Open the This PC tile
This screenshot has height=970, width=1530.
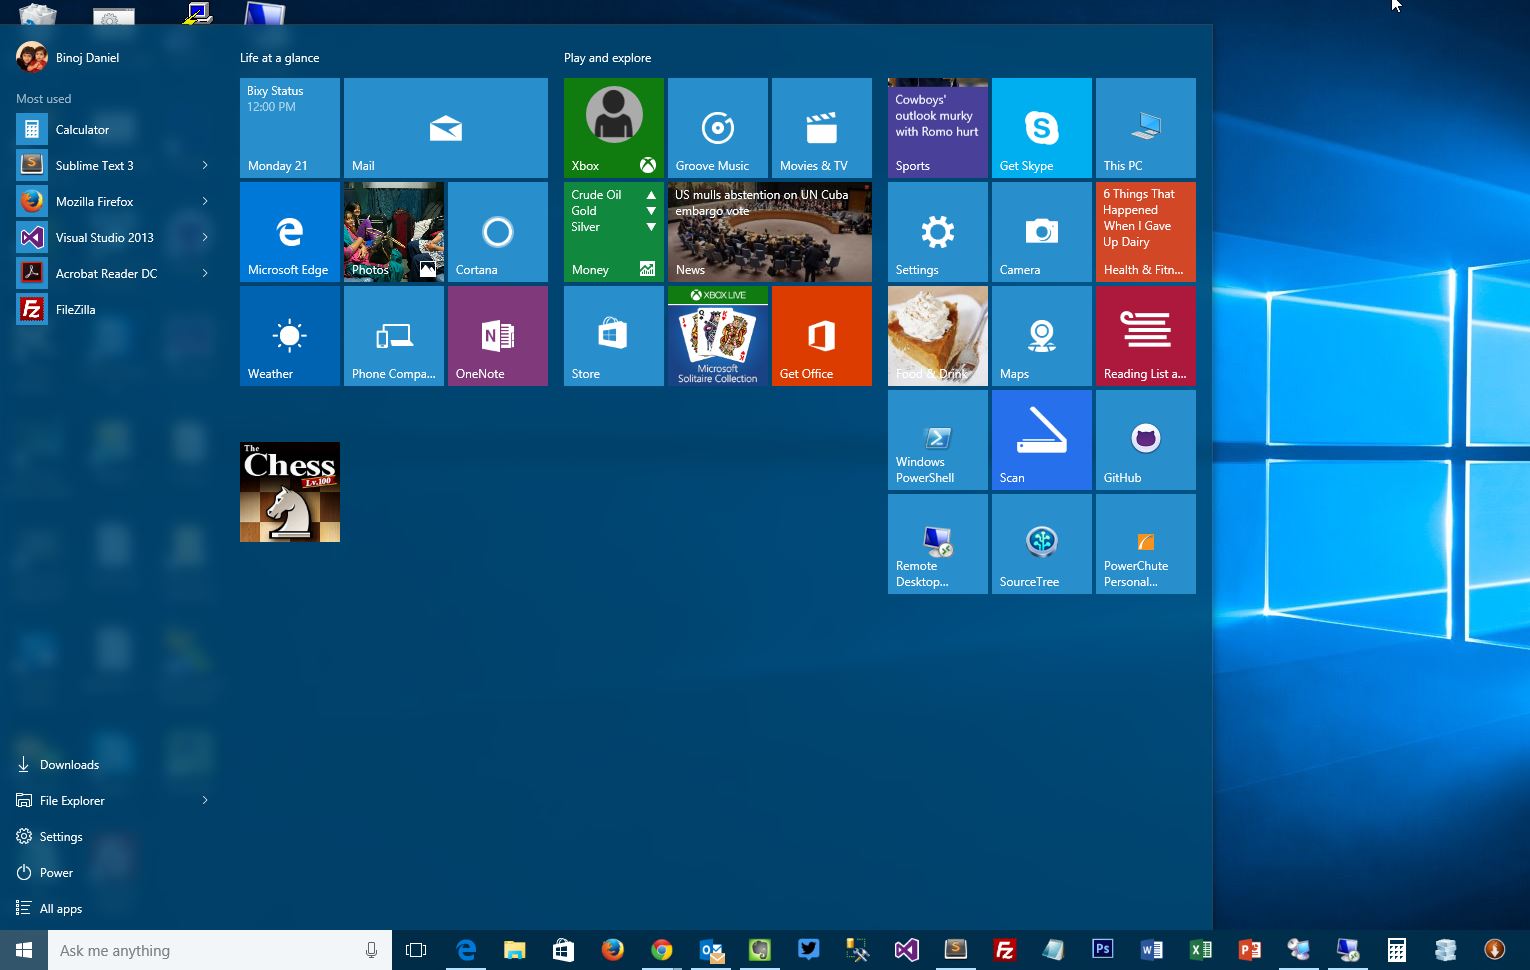click(1146, 128)
